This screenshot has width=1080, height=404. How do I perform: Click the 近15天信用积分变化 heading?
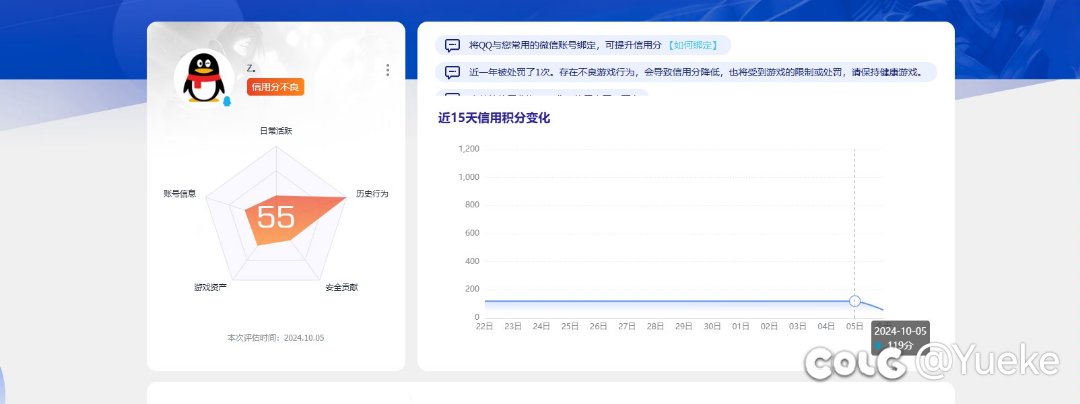(x=494, y=118)
